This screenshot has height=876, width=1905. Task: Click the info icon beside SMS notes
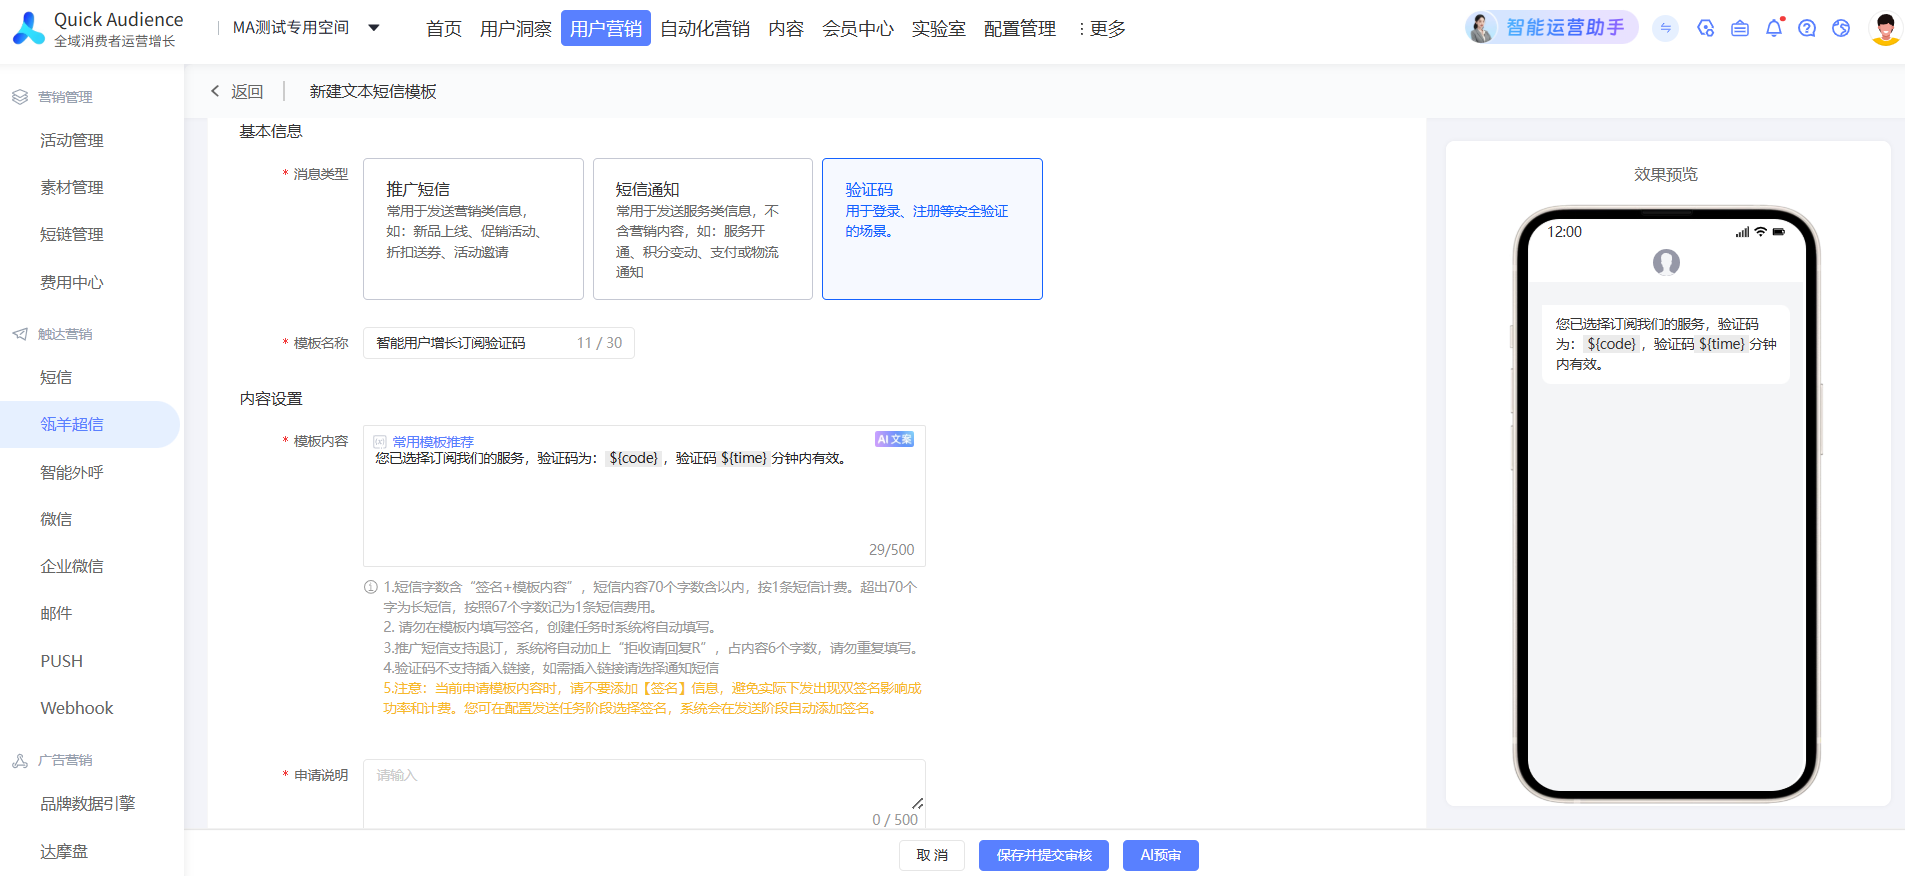click(371, 587)
